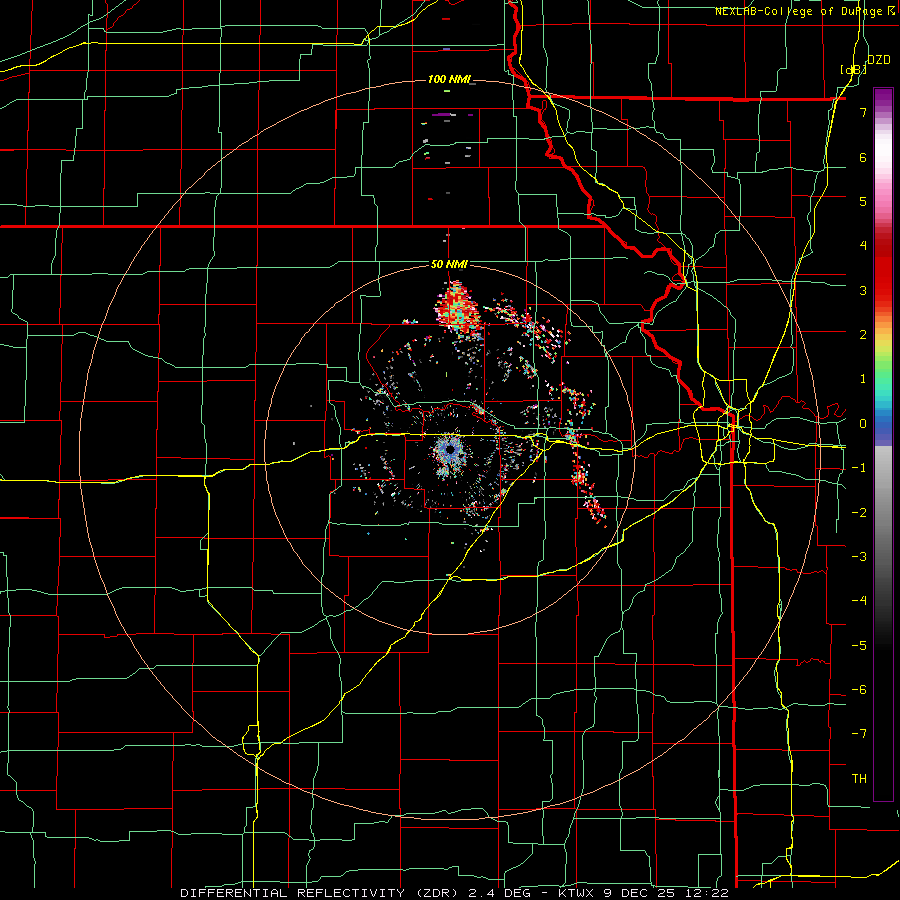
Task: Click the -6 value on the color scale
Action: click(x=859, y=690)
